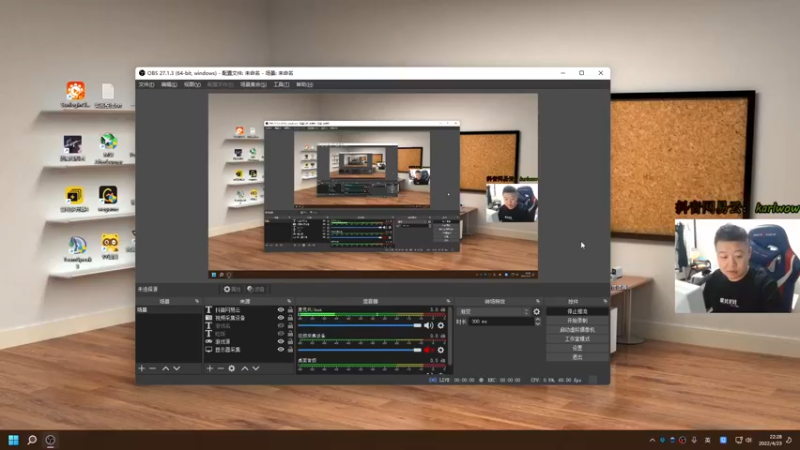Open 工具(T) menu

(281, 85)
